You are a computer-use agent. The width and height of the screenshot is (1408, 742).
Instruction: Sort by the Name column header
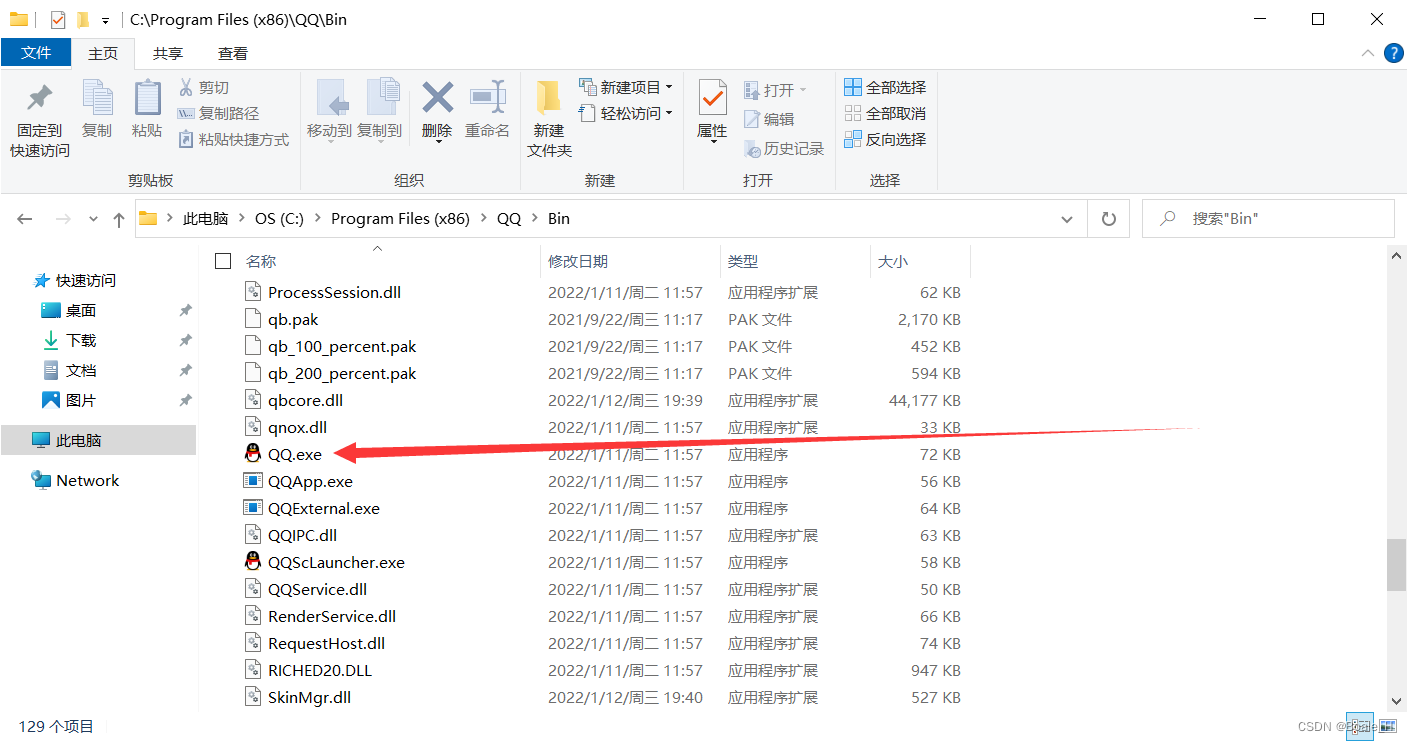tap(261, 261)
